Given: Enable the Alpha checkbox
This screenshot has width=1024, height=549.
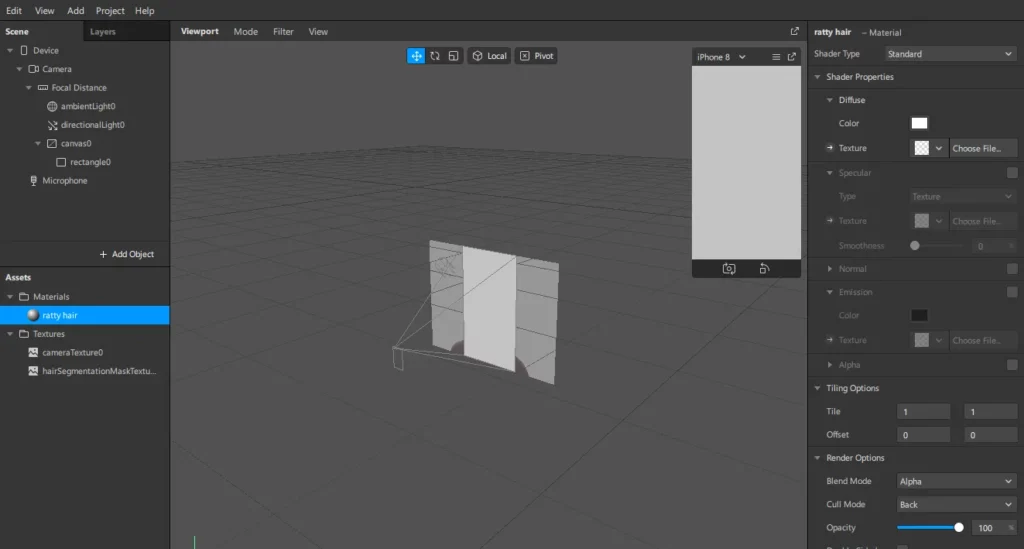Looking at the screenshot, I should pos(1012,365).
